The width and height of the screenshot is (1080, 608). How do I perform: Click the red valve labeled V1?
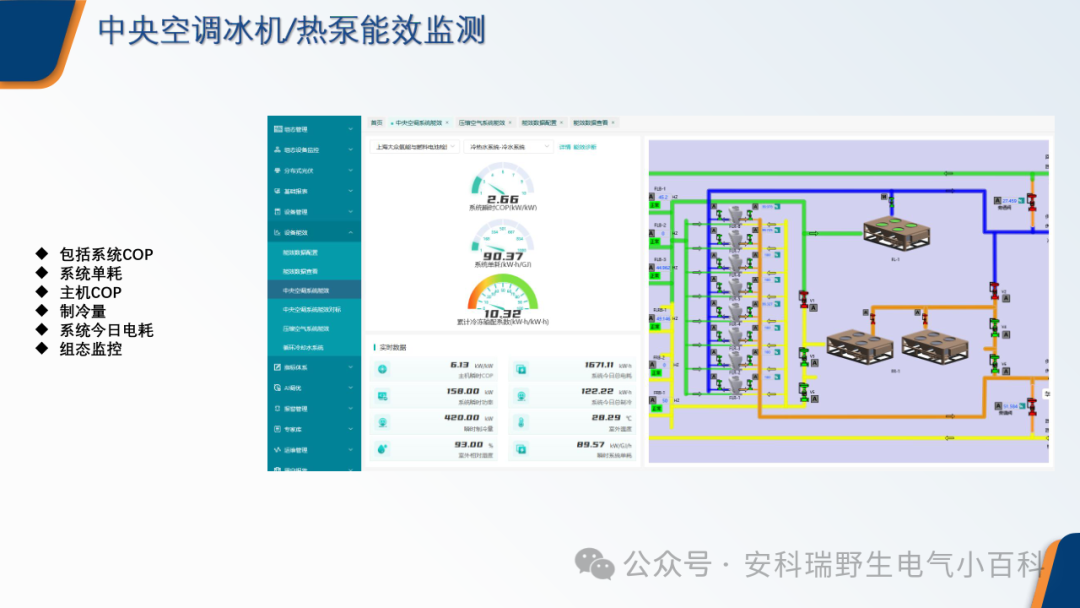point(804,297)
